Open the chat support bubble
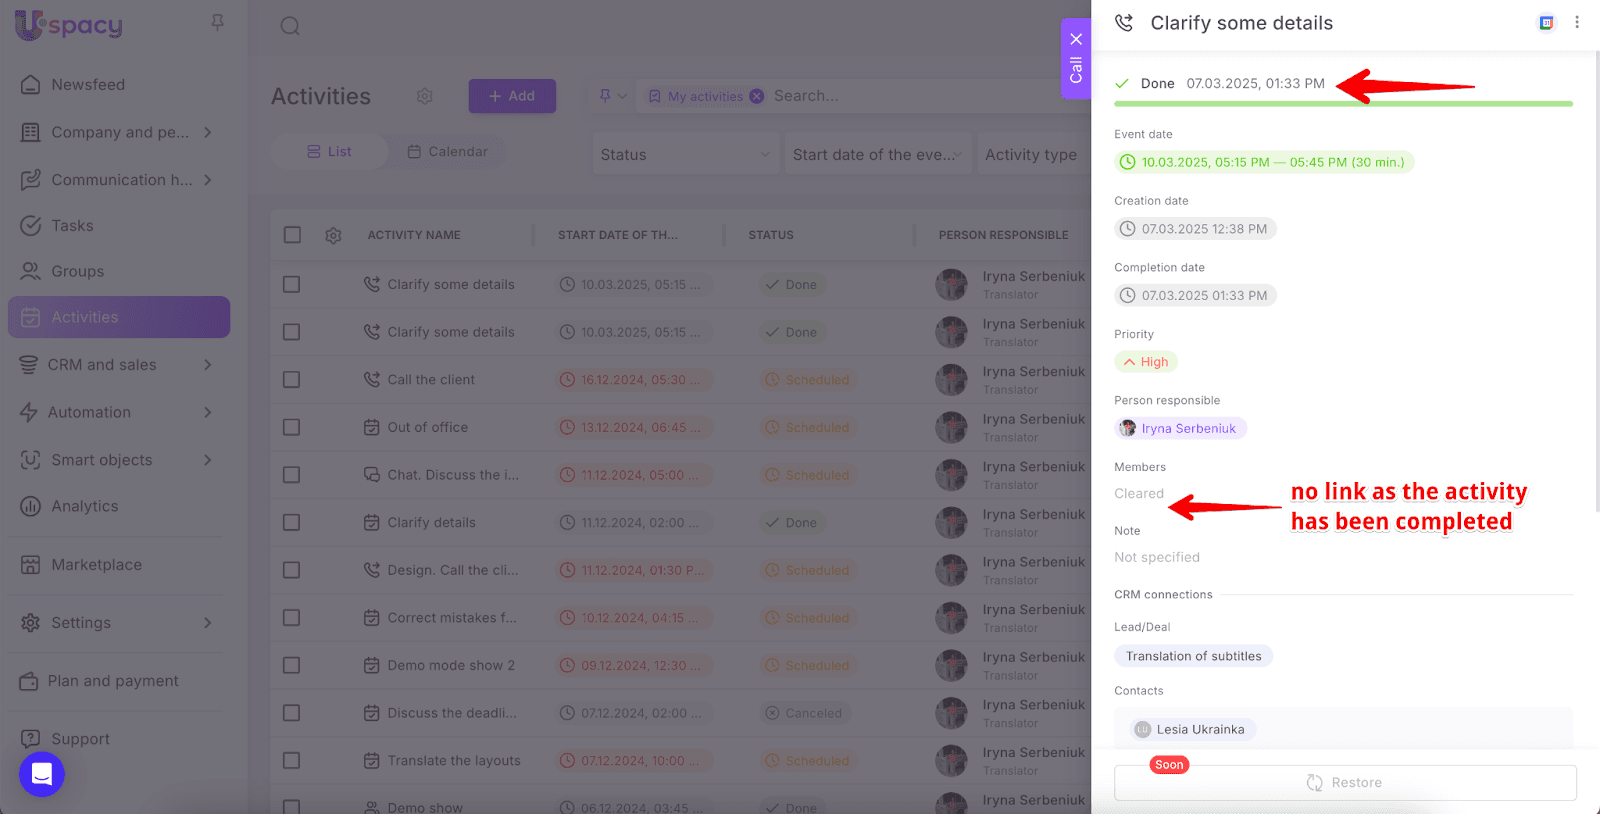The image size is (1600, 814). click(42, 774)
